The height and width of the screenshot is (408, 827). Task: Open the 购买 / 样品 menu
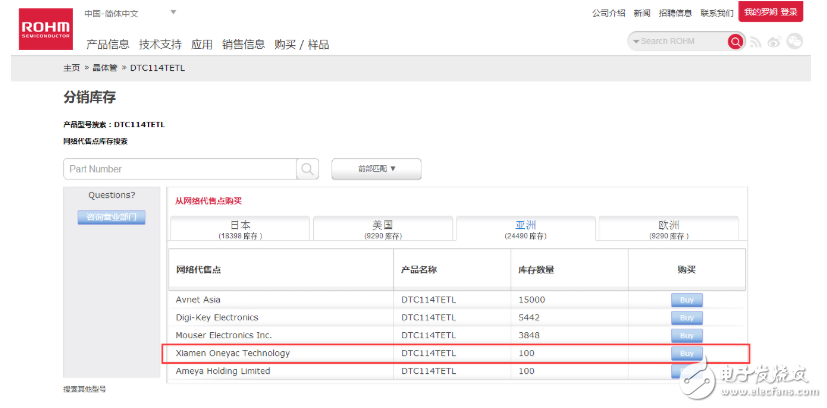302,44
